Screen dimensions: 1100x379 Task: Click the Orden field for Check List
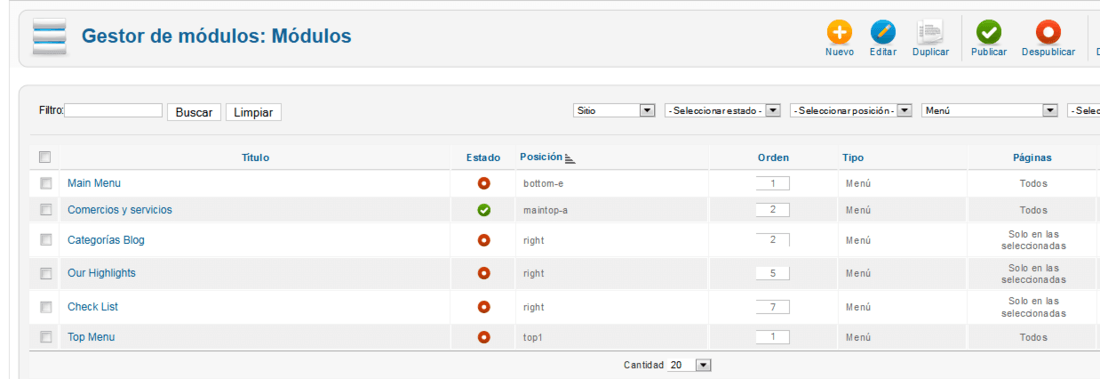[x=772, y=307]
